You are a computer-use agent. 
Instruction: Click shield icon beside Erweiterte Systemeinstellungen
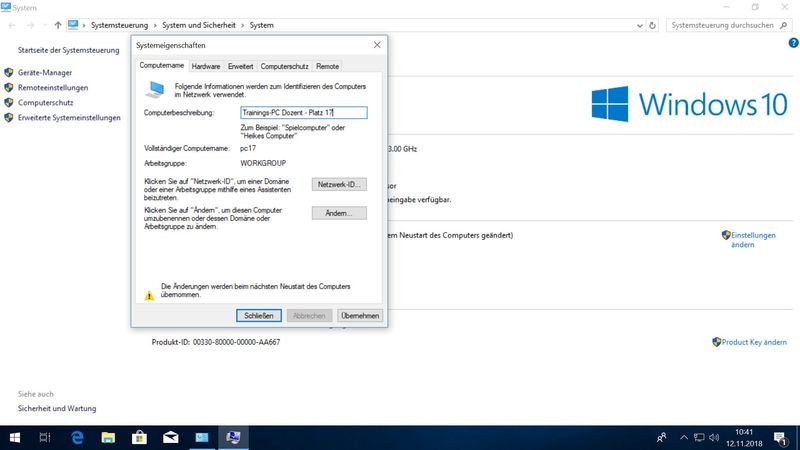point(9,117)
